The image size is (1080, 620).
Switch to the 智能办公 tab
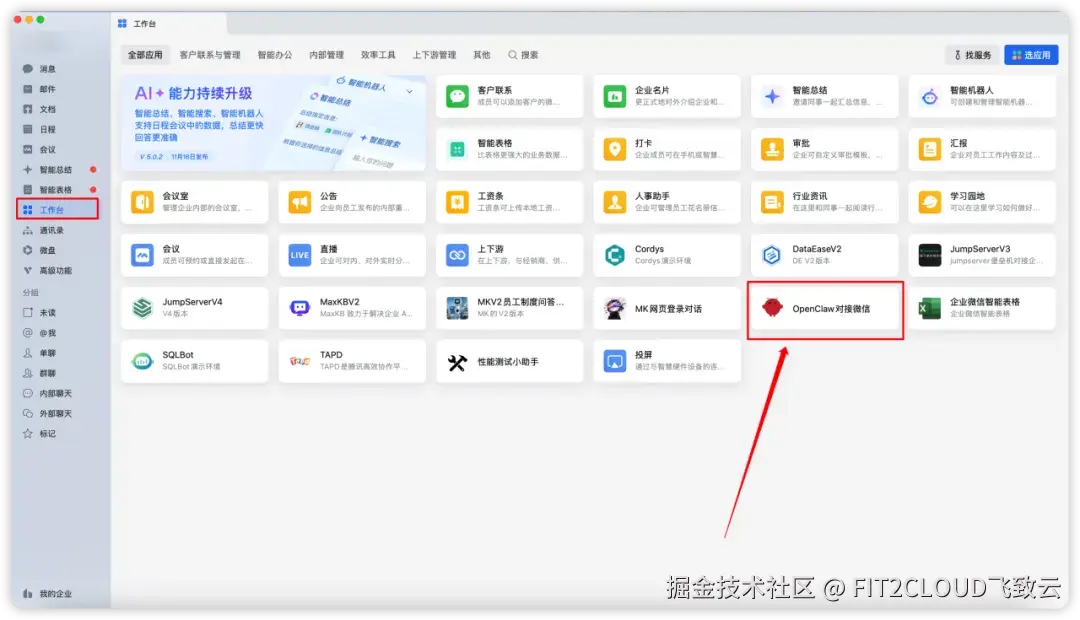(275, 54)
